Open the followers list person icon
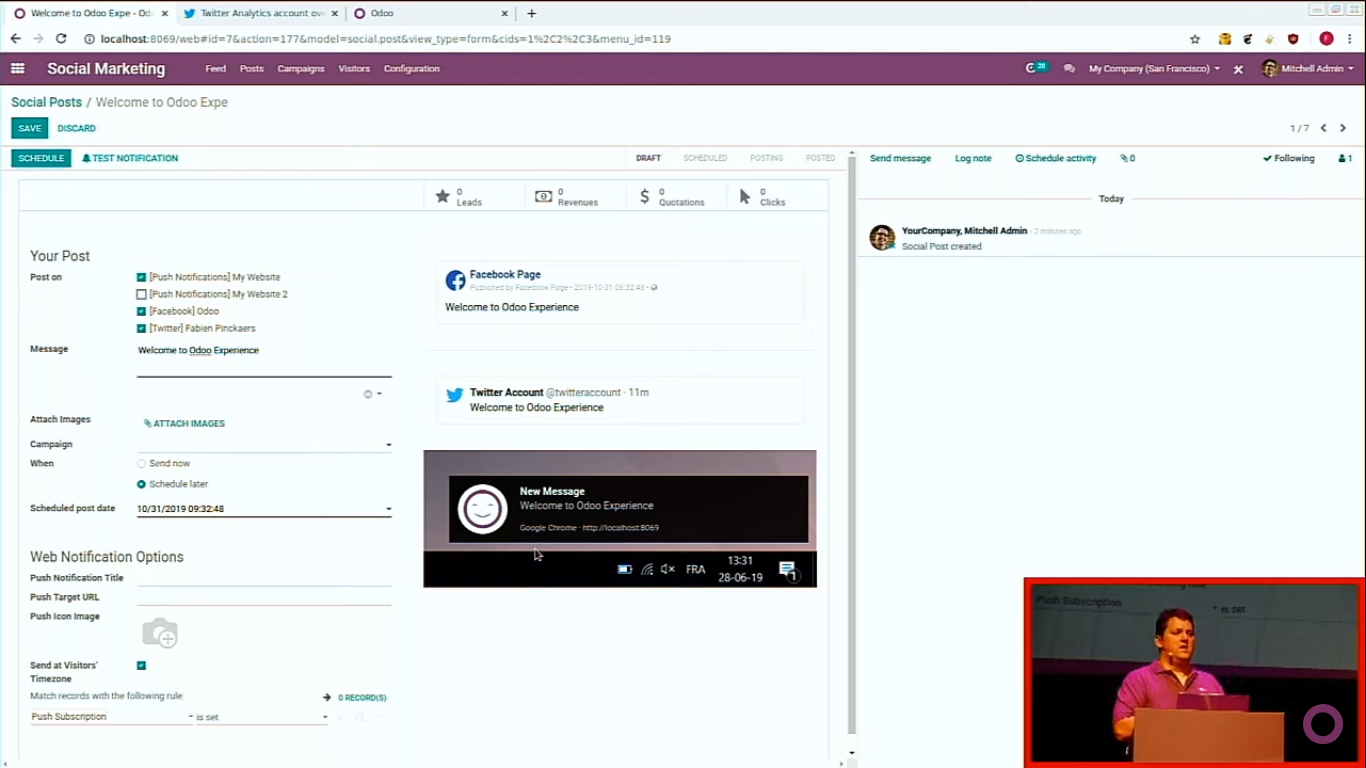The height and width of the screenshot is (768, 1366). (1345, 158)
